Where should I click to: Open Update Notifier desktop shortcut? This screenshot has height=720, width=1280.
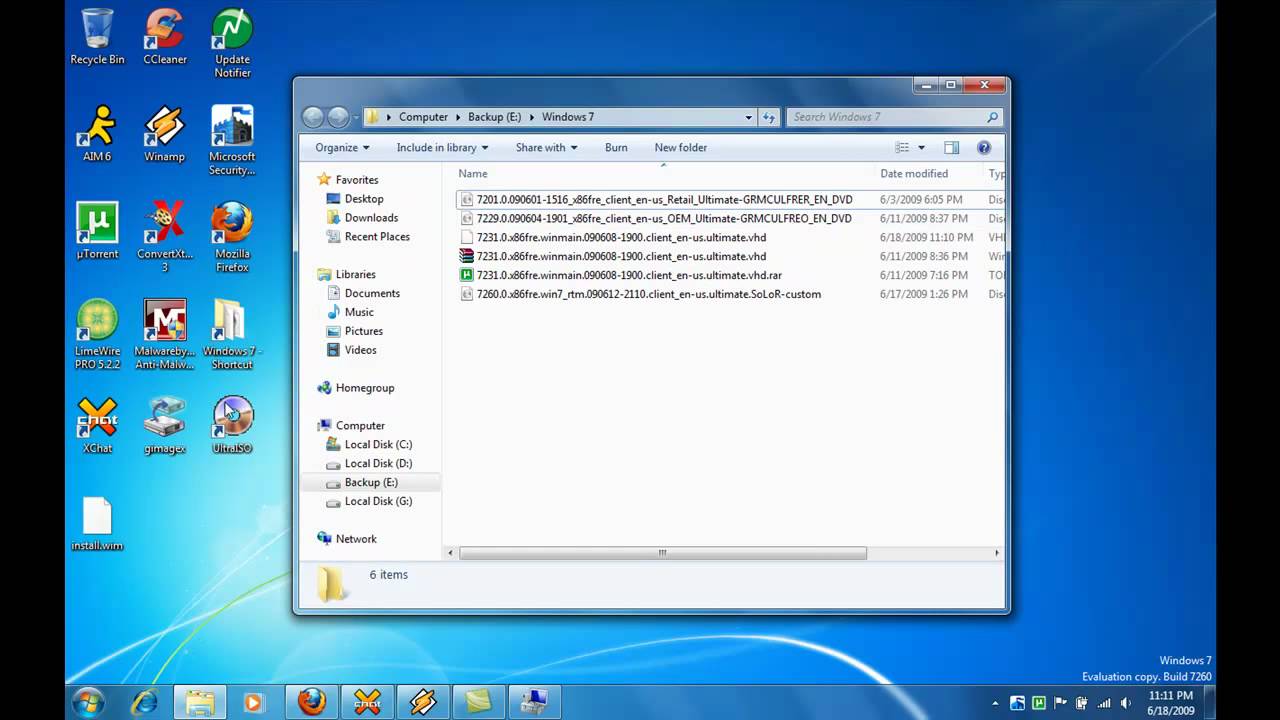[232, 43]
